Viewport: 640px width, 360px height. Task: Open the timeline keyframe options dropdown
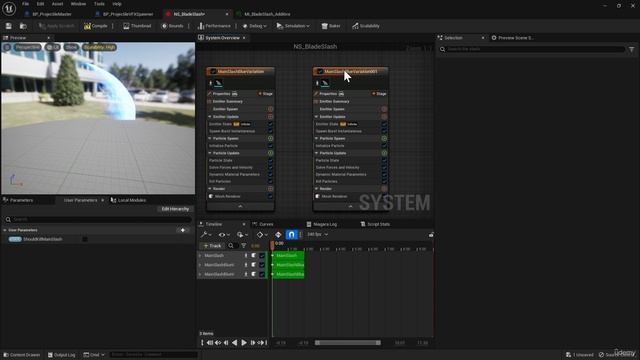click(x=262, y=235)
